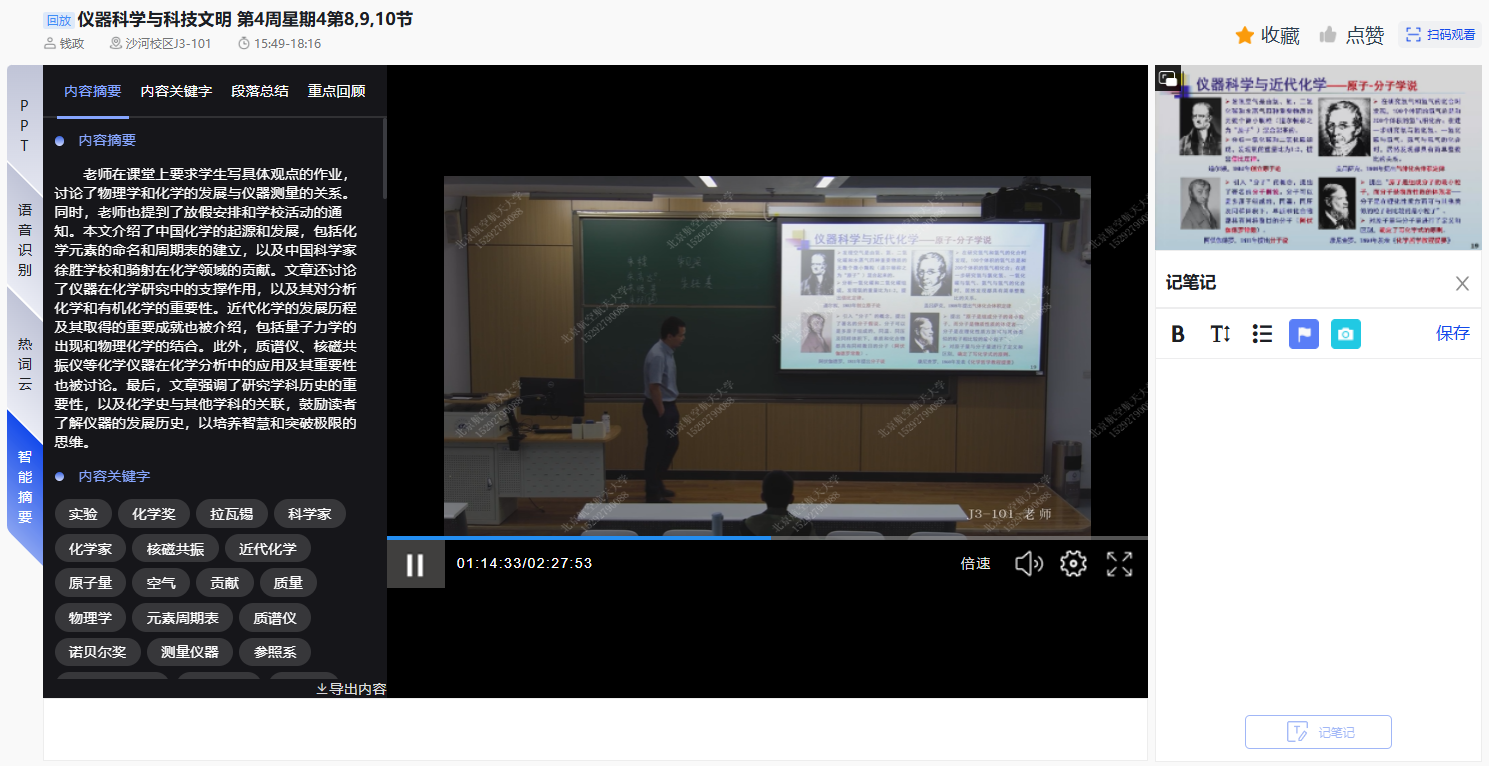Switch to 语音识别 side tab

click(x=25, y=240)
